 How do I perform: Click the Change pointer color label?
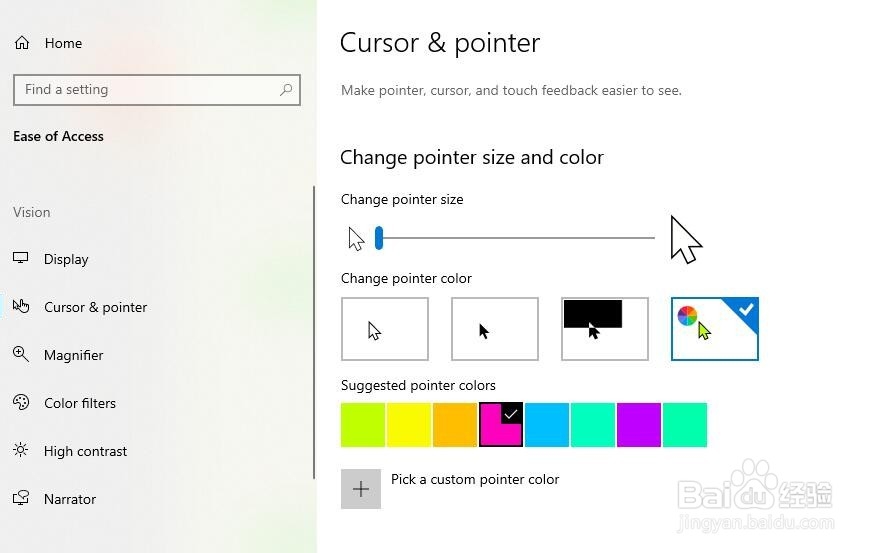[406, 278]
